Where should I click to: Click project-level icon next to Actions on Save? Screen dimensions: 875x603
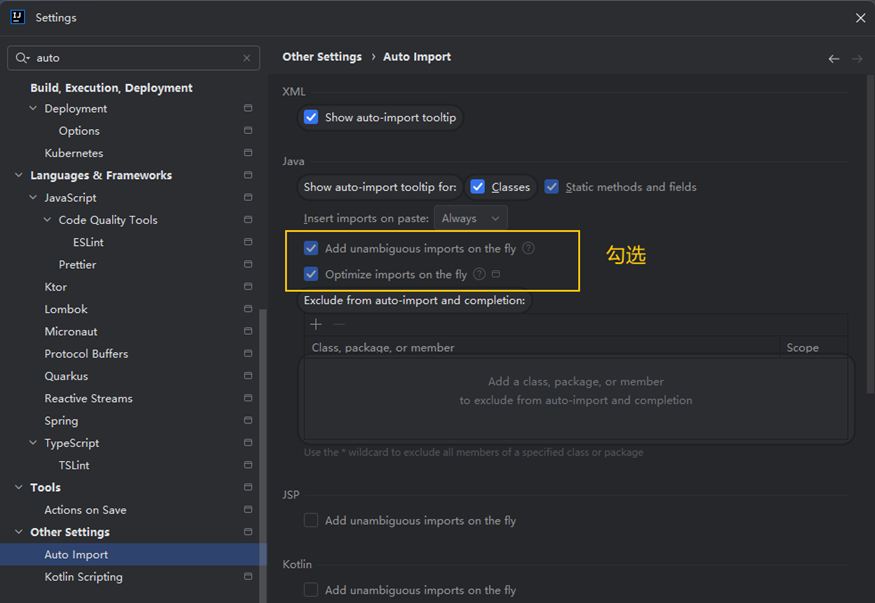[x=248, y=510]
